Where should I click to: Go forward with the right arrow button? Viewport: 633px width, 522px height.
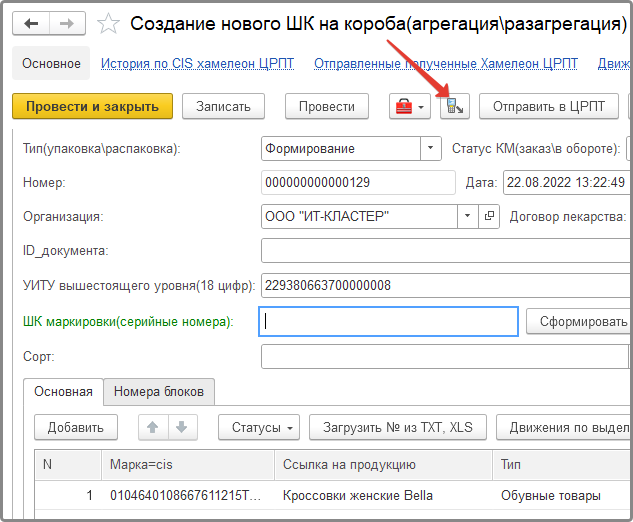click(x=67, y=24)
